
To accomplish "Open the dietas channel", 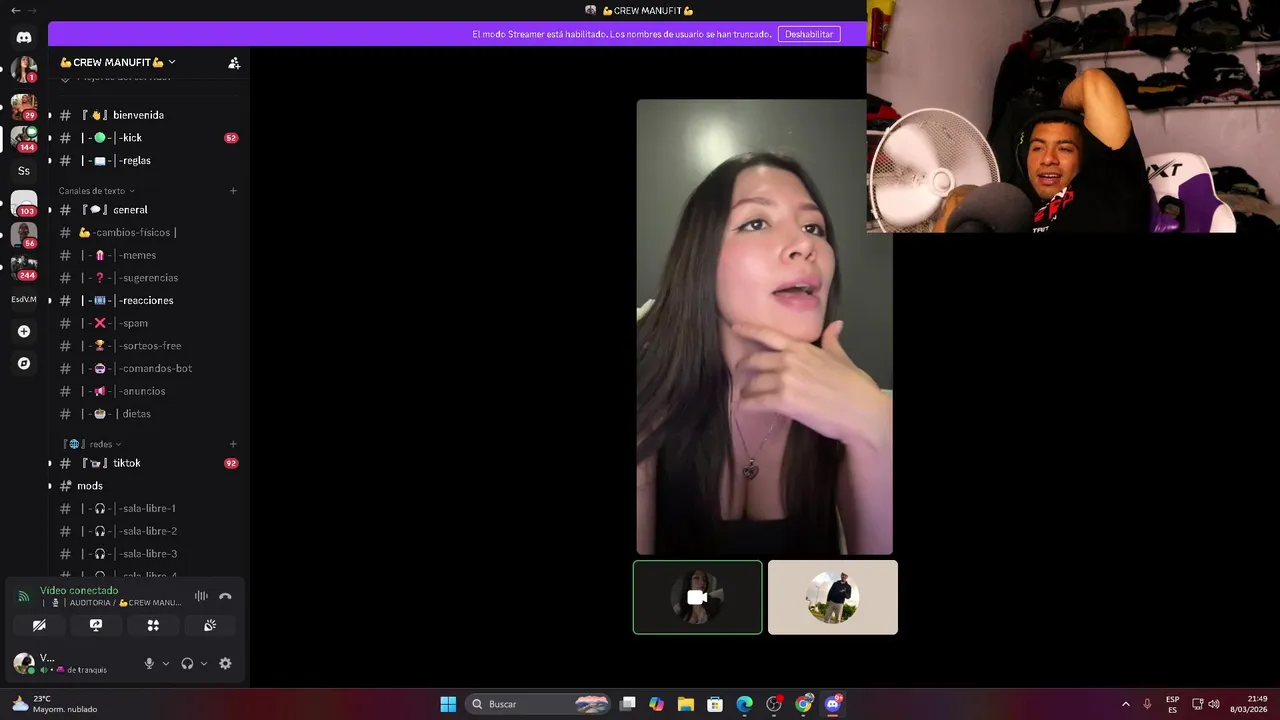I will [x=148, y=414].
